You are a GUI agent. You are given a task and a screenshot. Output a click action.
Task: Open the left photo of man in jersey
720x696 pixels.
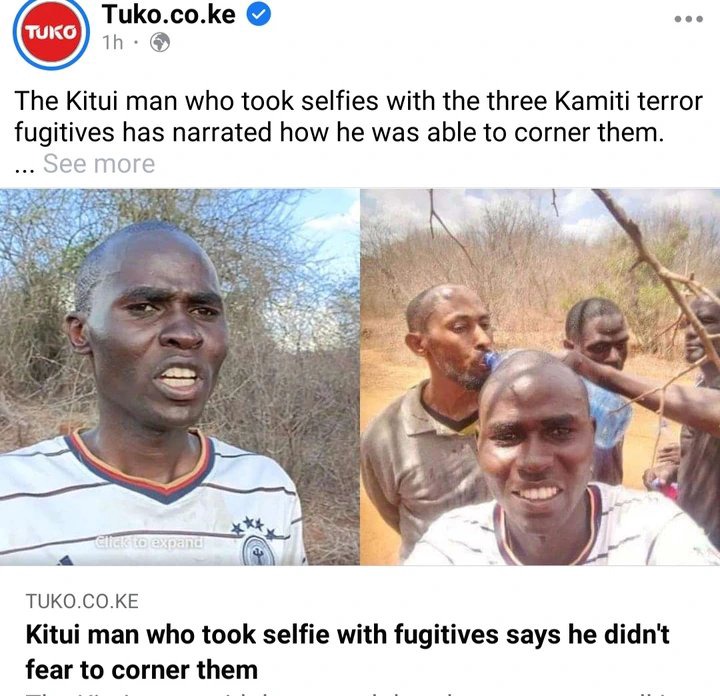pyautogui.click(x=179, y=377)
